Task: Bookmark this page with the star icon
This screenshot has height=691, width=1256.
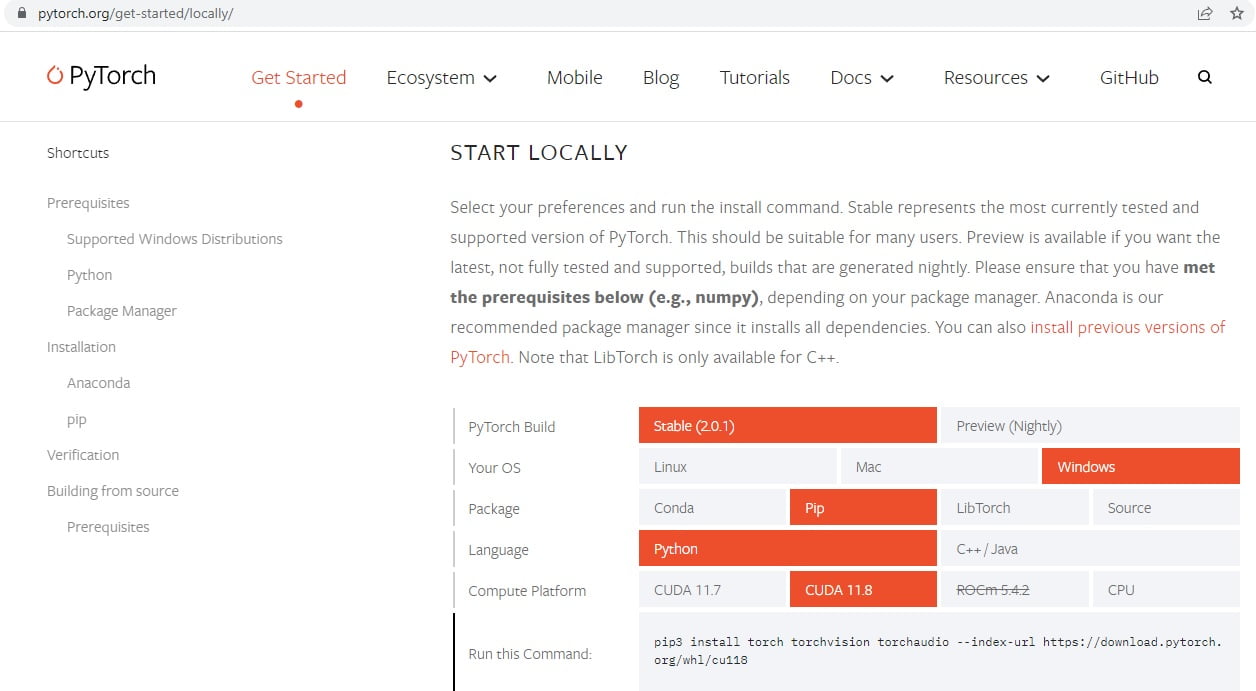Action: pyautogui.click(x=1236, y=14)
